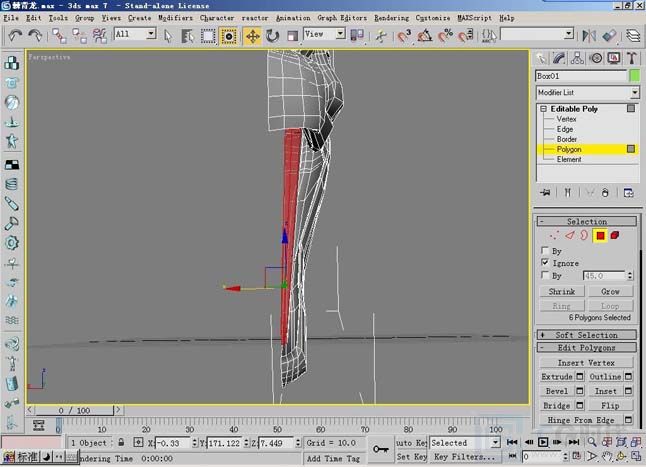Viewport: 646px width, 467px height.
Task: Open the named selection sets dropdown
Action: 569,33
